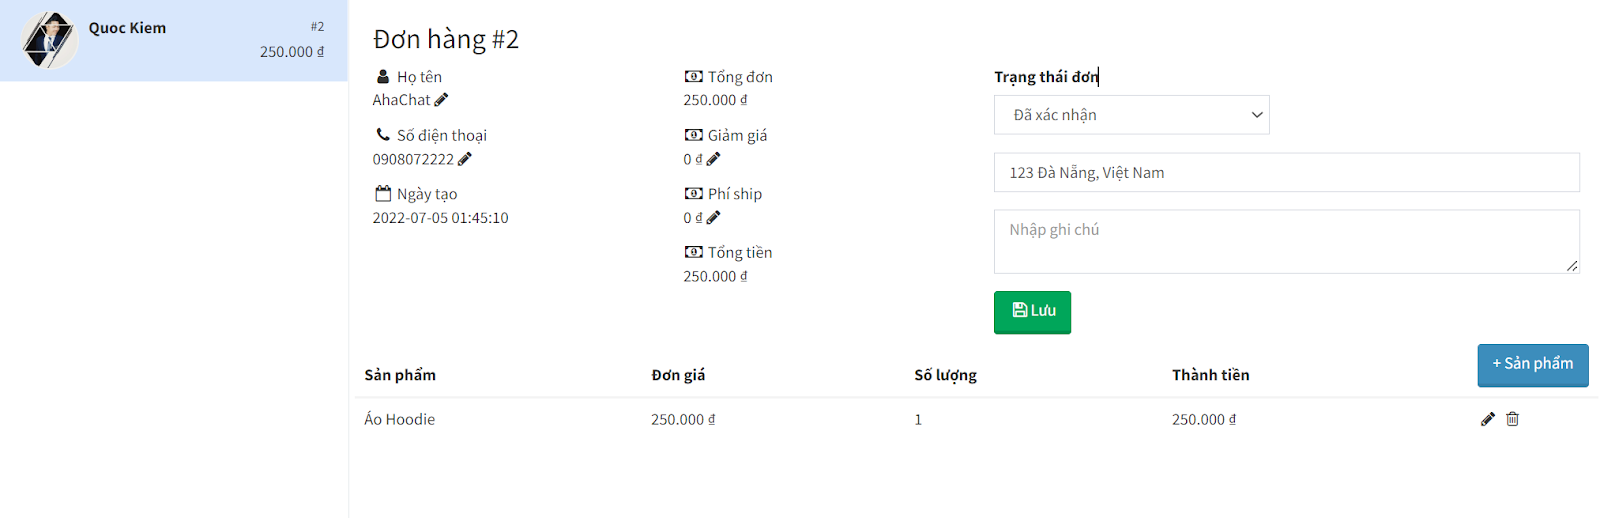Select Quoc Kiem order #2 in list
Viewport: 1600px width, 518px height.
pos(174,40)
